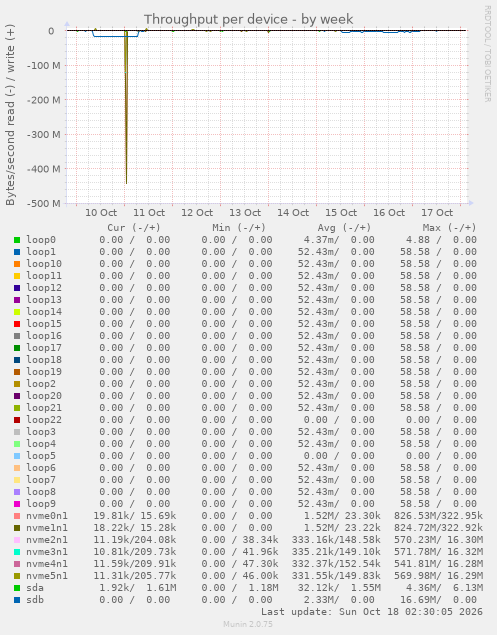Image resolution: width=497 pixels, height=635 pixels.
Task: Click the '16 Oct' x-axis date label
Action: click(389, 213)
